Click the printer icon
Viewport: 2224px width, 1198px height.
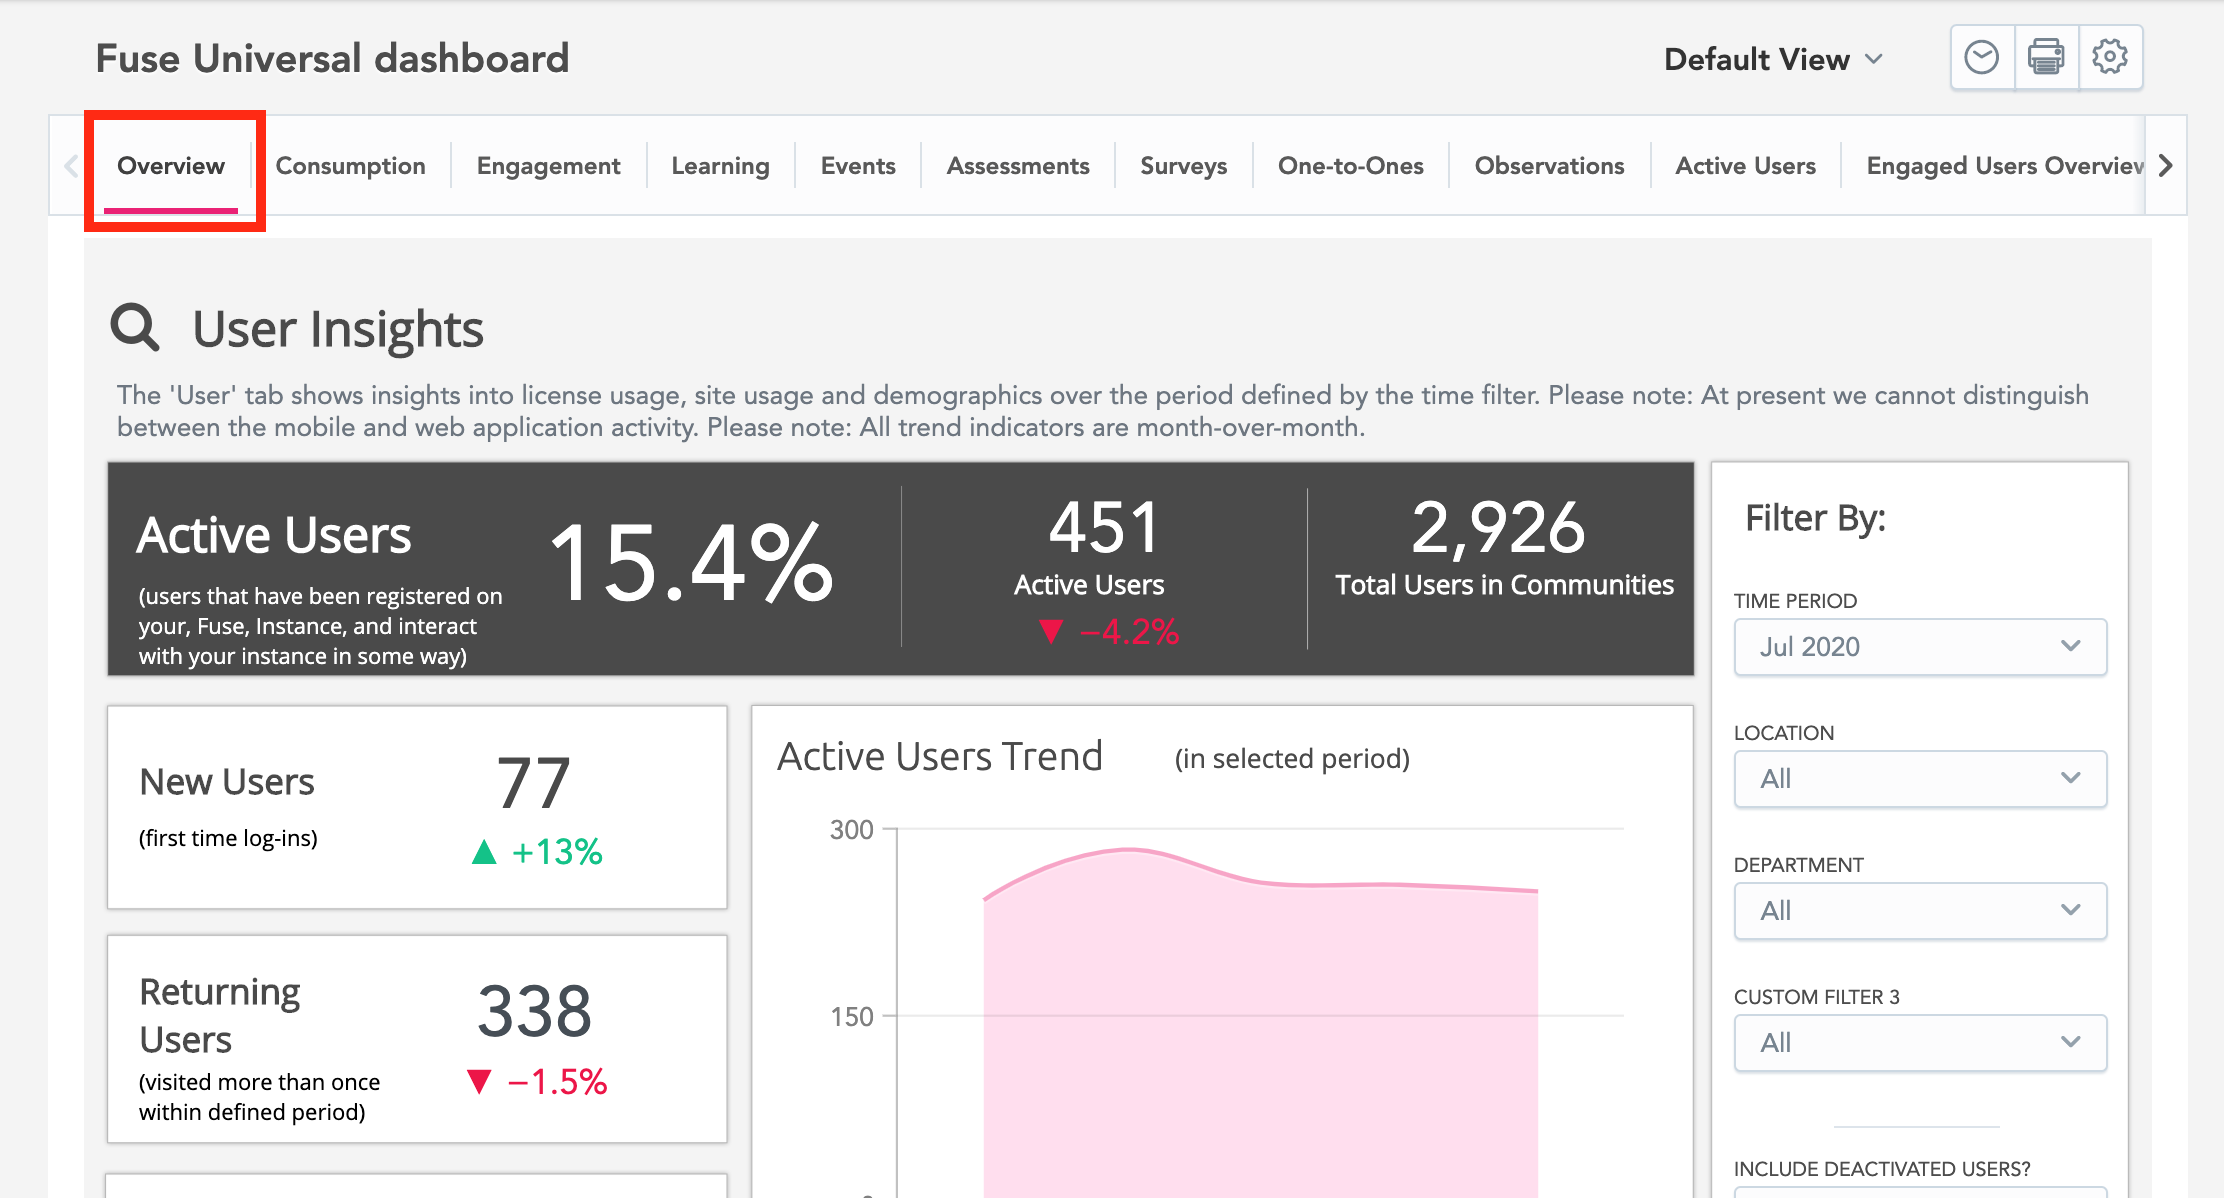(x=2046, y=58)
